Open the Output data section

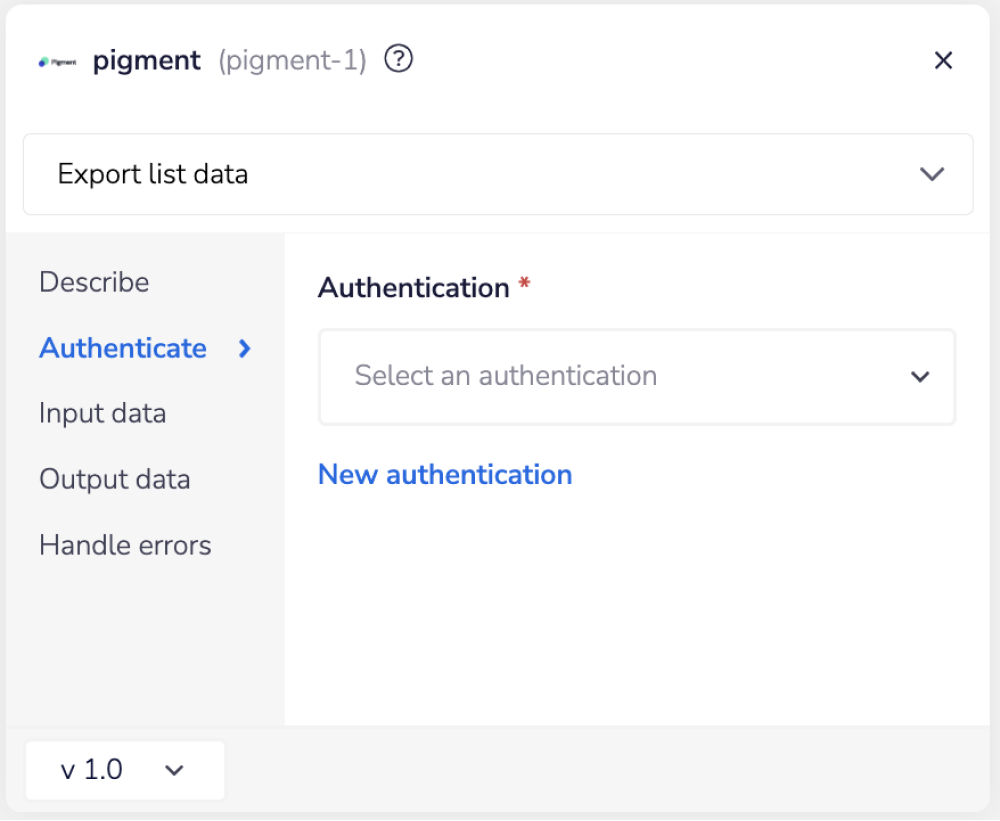[x=114, y=479]
